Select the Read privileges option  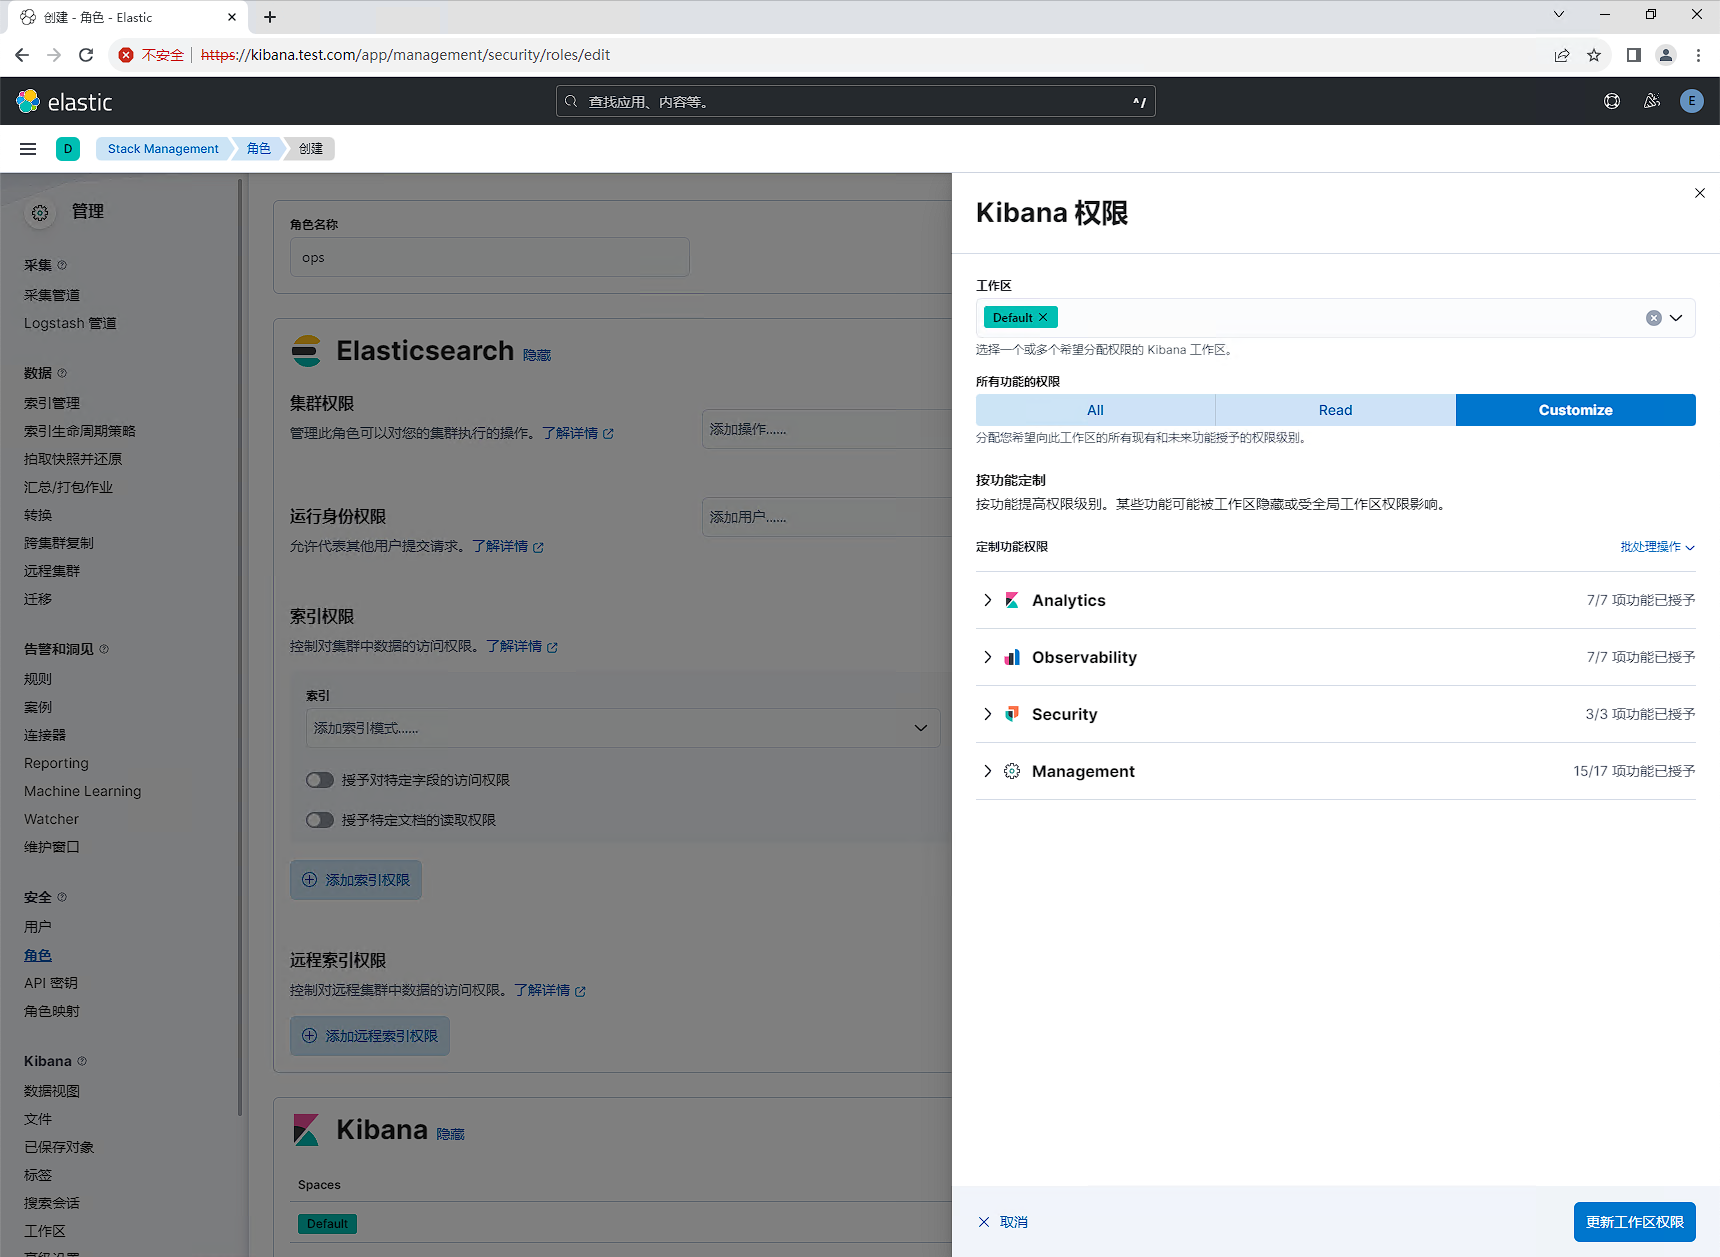tap(1335, 410)
